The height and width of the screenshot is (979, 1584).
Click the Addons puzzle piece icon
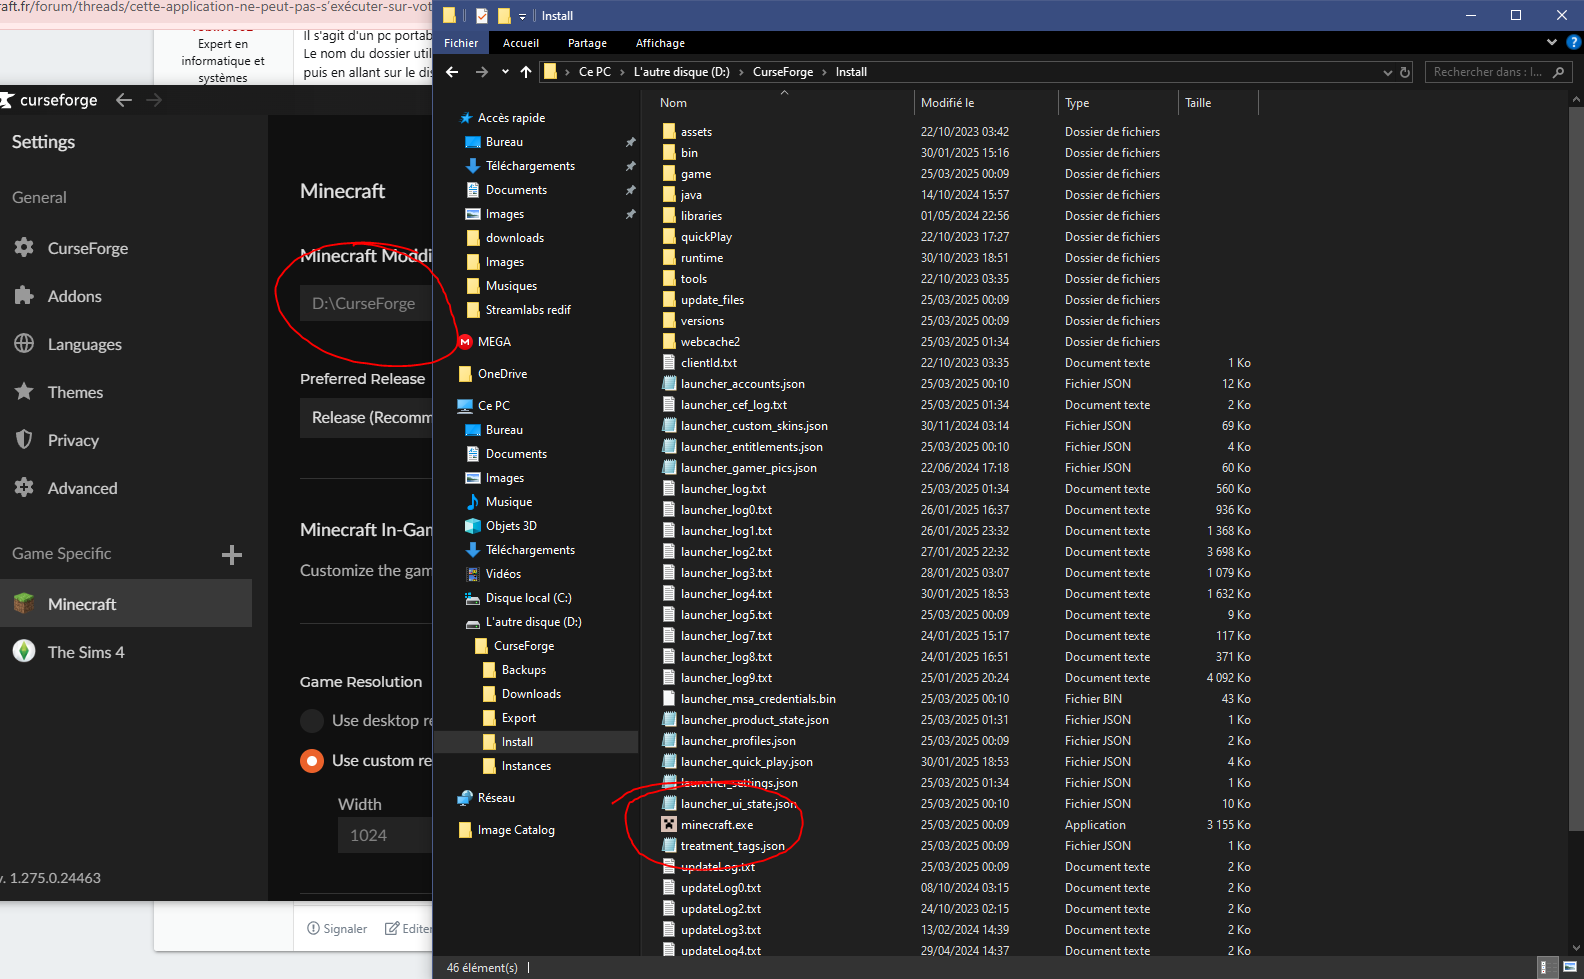tap(24, 295)
